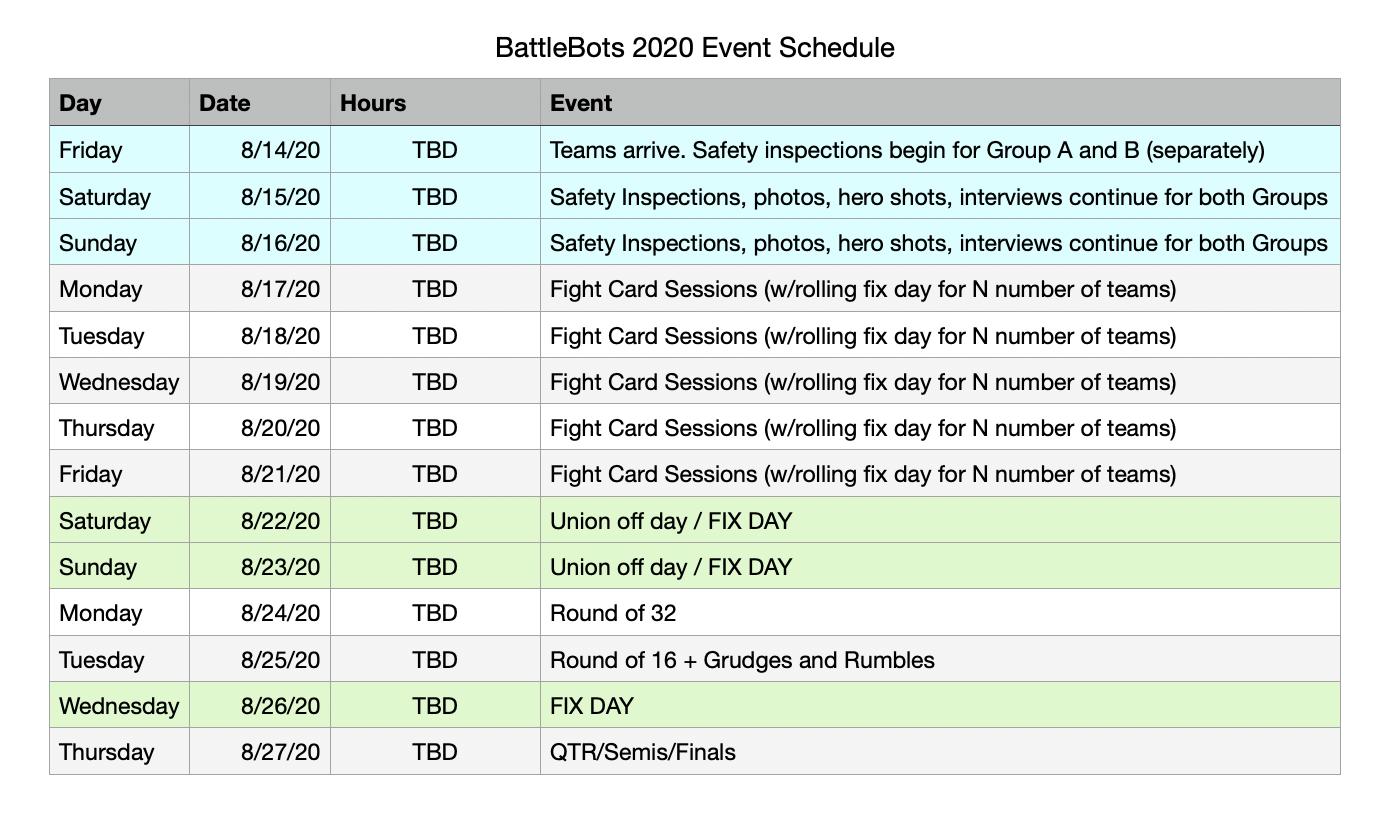Click Saturday's Union off day cell
The height and width of the screenshot is (824, 1398).
click(940, 520)
